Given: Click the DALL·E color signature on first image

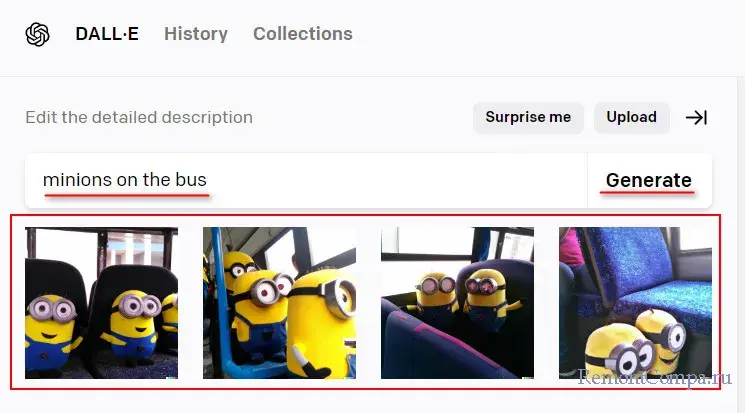Looking at the screenshot, I should tap(172, 377).
